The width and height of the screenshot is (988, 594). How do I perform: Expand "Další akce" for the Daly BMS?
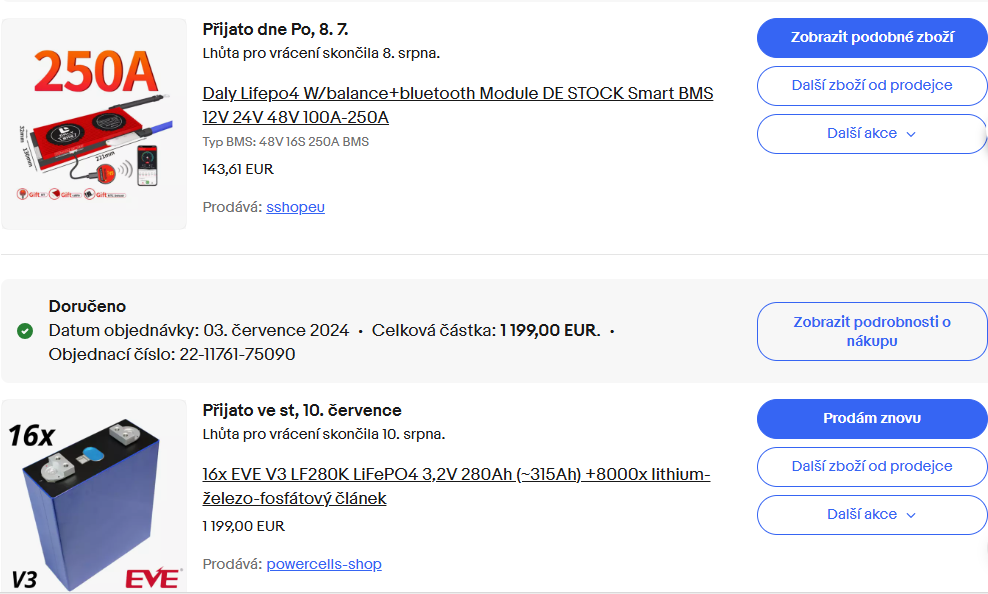(x=871, y=134)
